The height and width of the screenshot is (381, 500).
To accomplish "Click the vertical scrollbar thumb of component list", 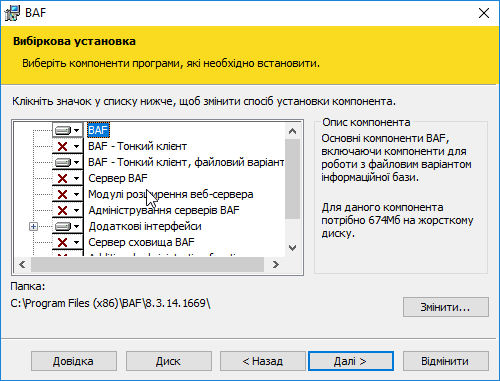I will 293,179.
